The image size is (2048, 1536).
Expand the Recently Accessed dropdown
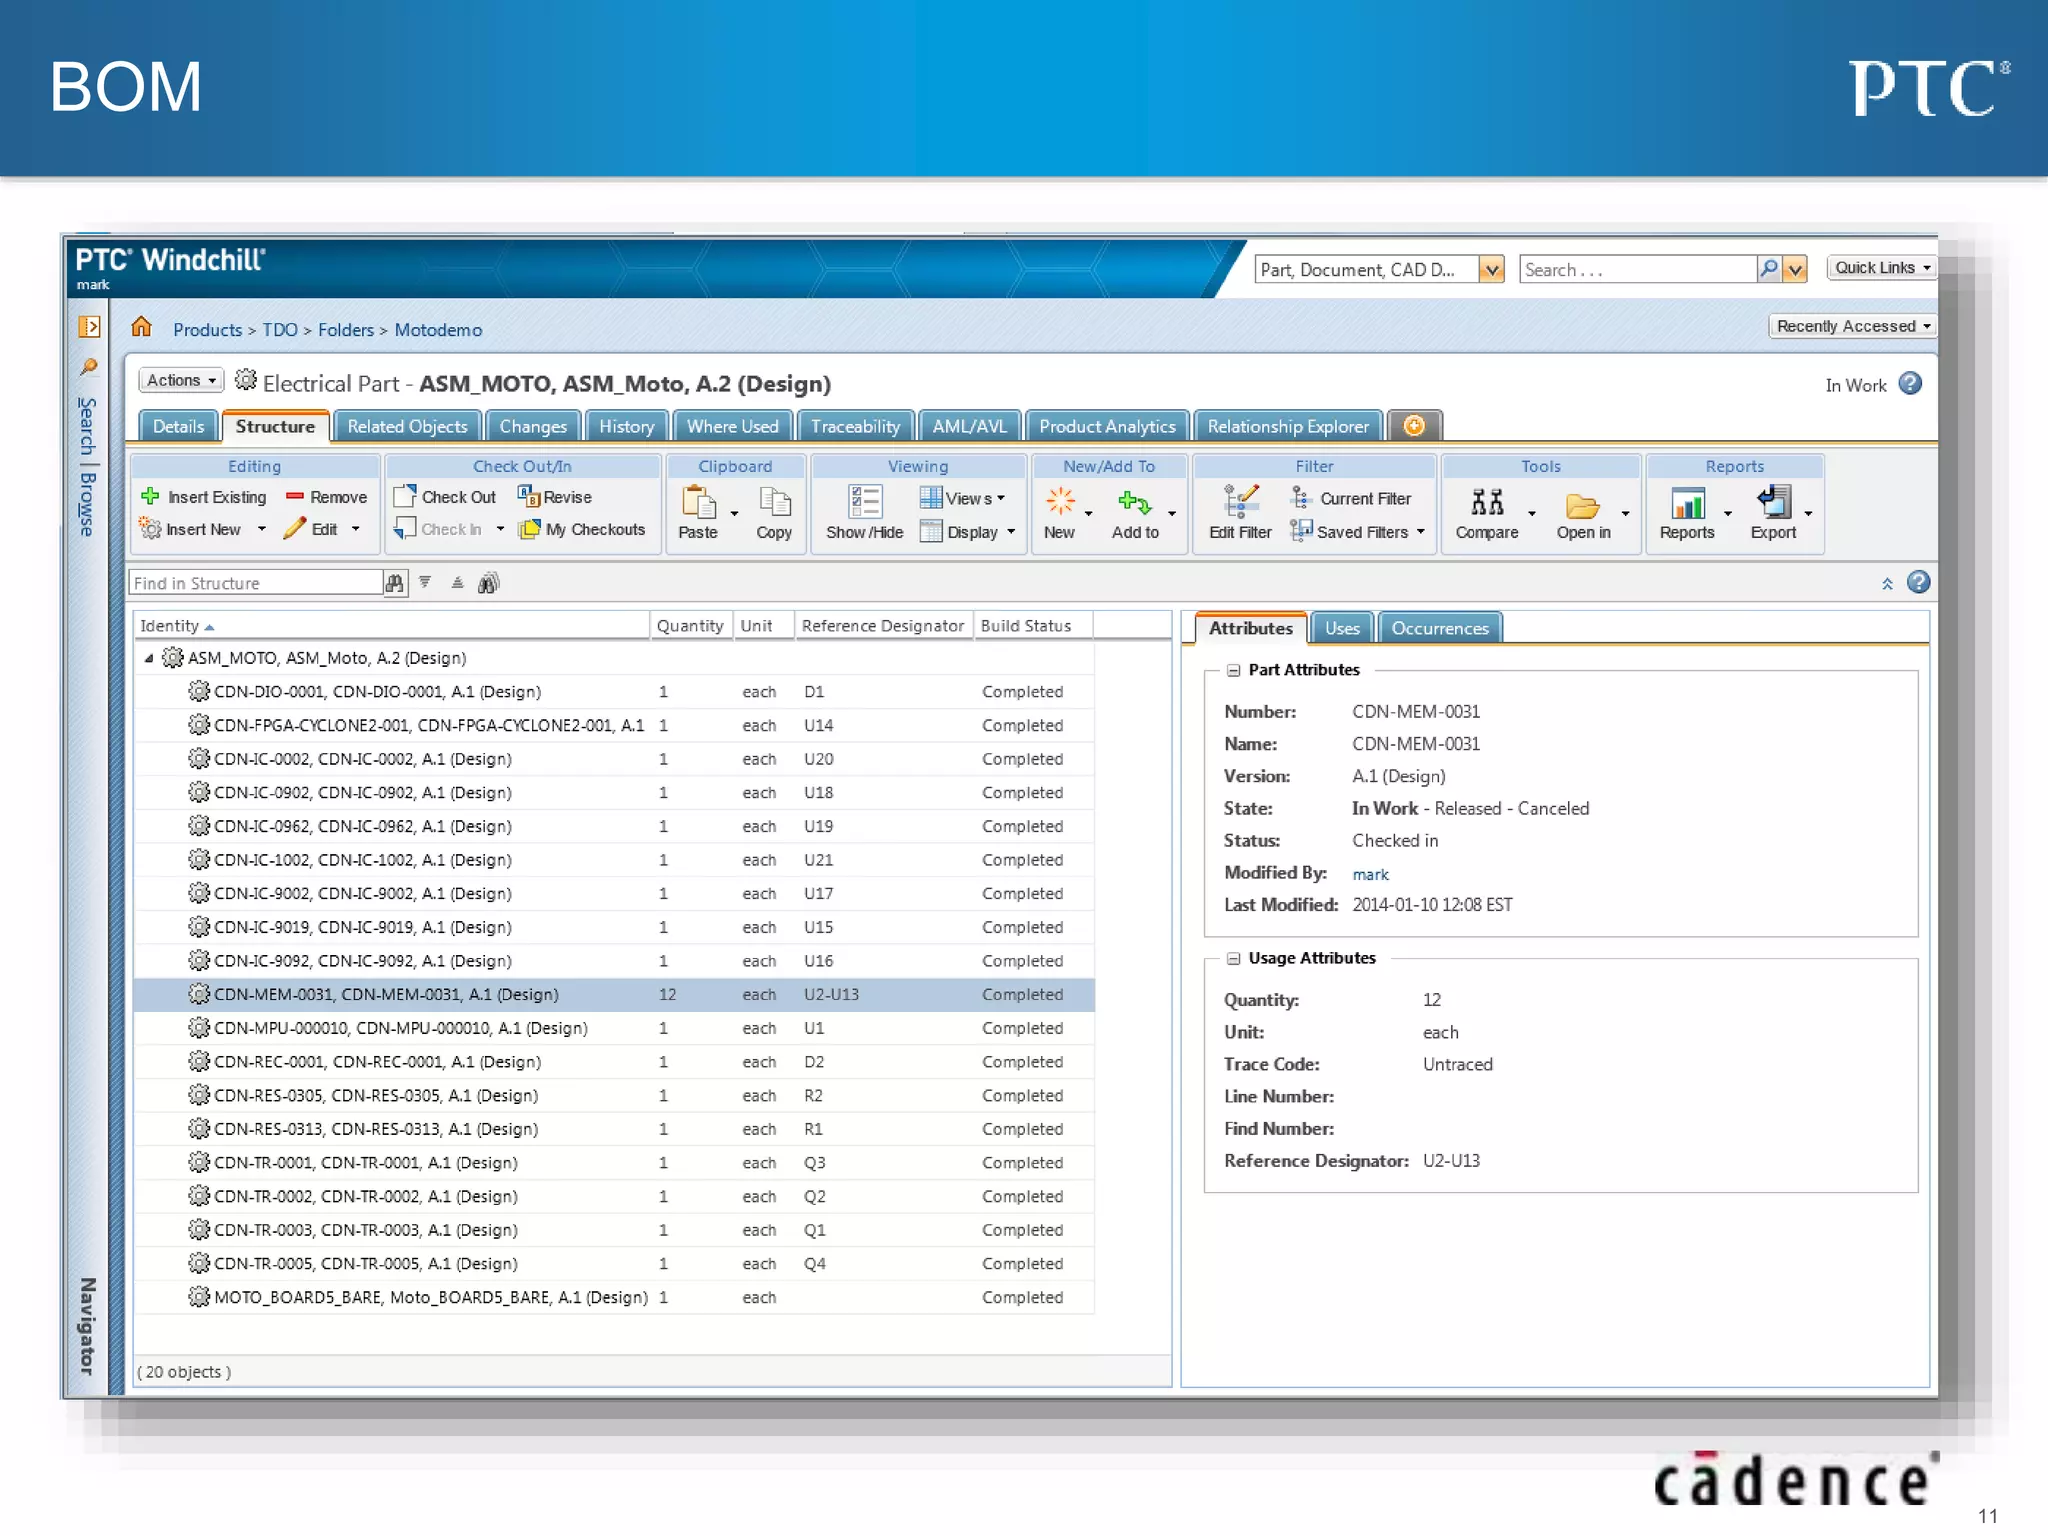coord(1852,326)
